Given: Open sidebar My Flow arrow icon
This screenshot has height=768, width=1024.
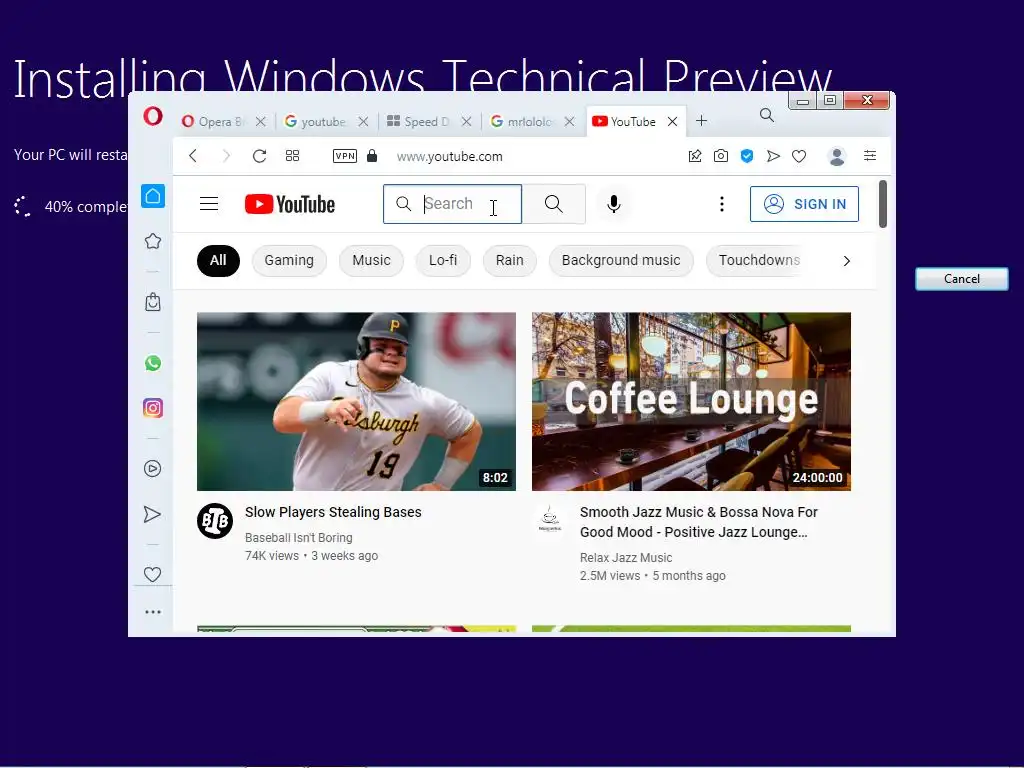Looking at the screenshot, I should click(152, 515).
